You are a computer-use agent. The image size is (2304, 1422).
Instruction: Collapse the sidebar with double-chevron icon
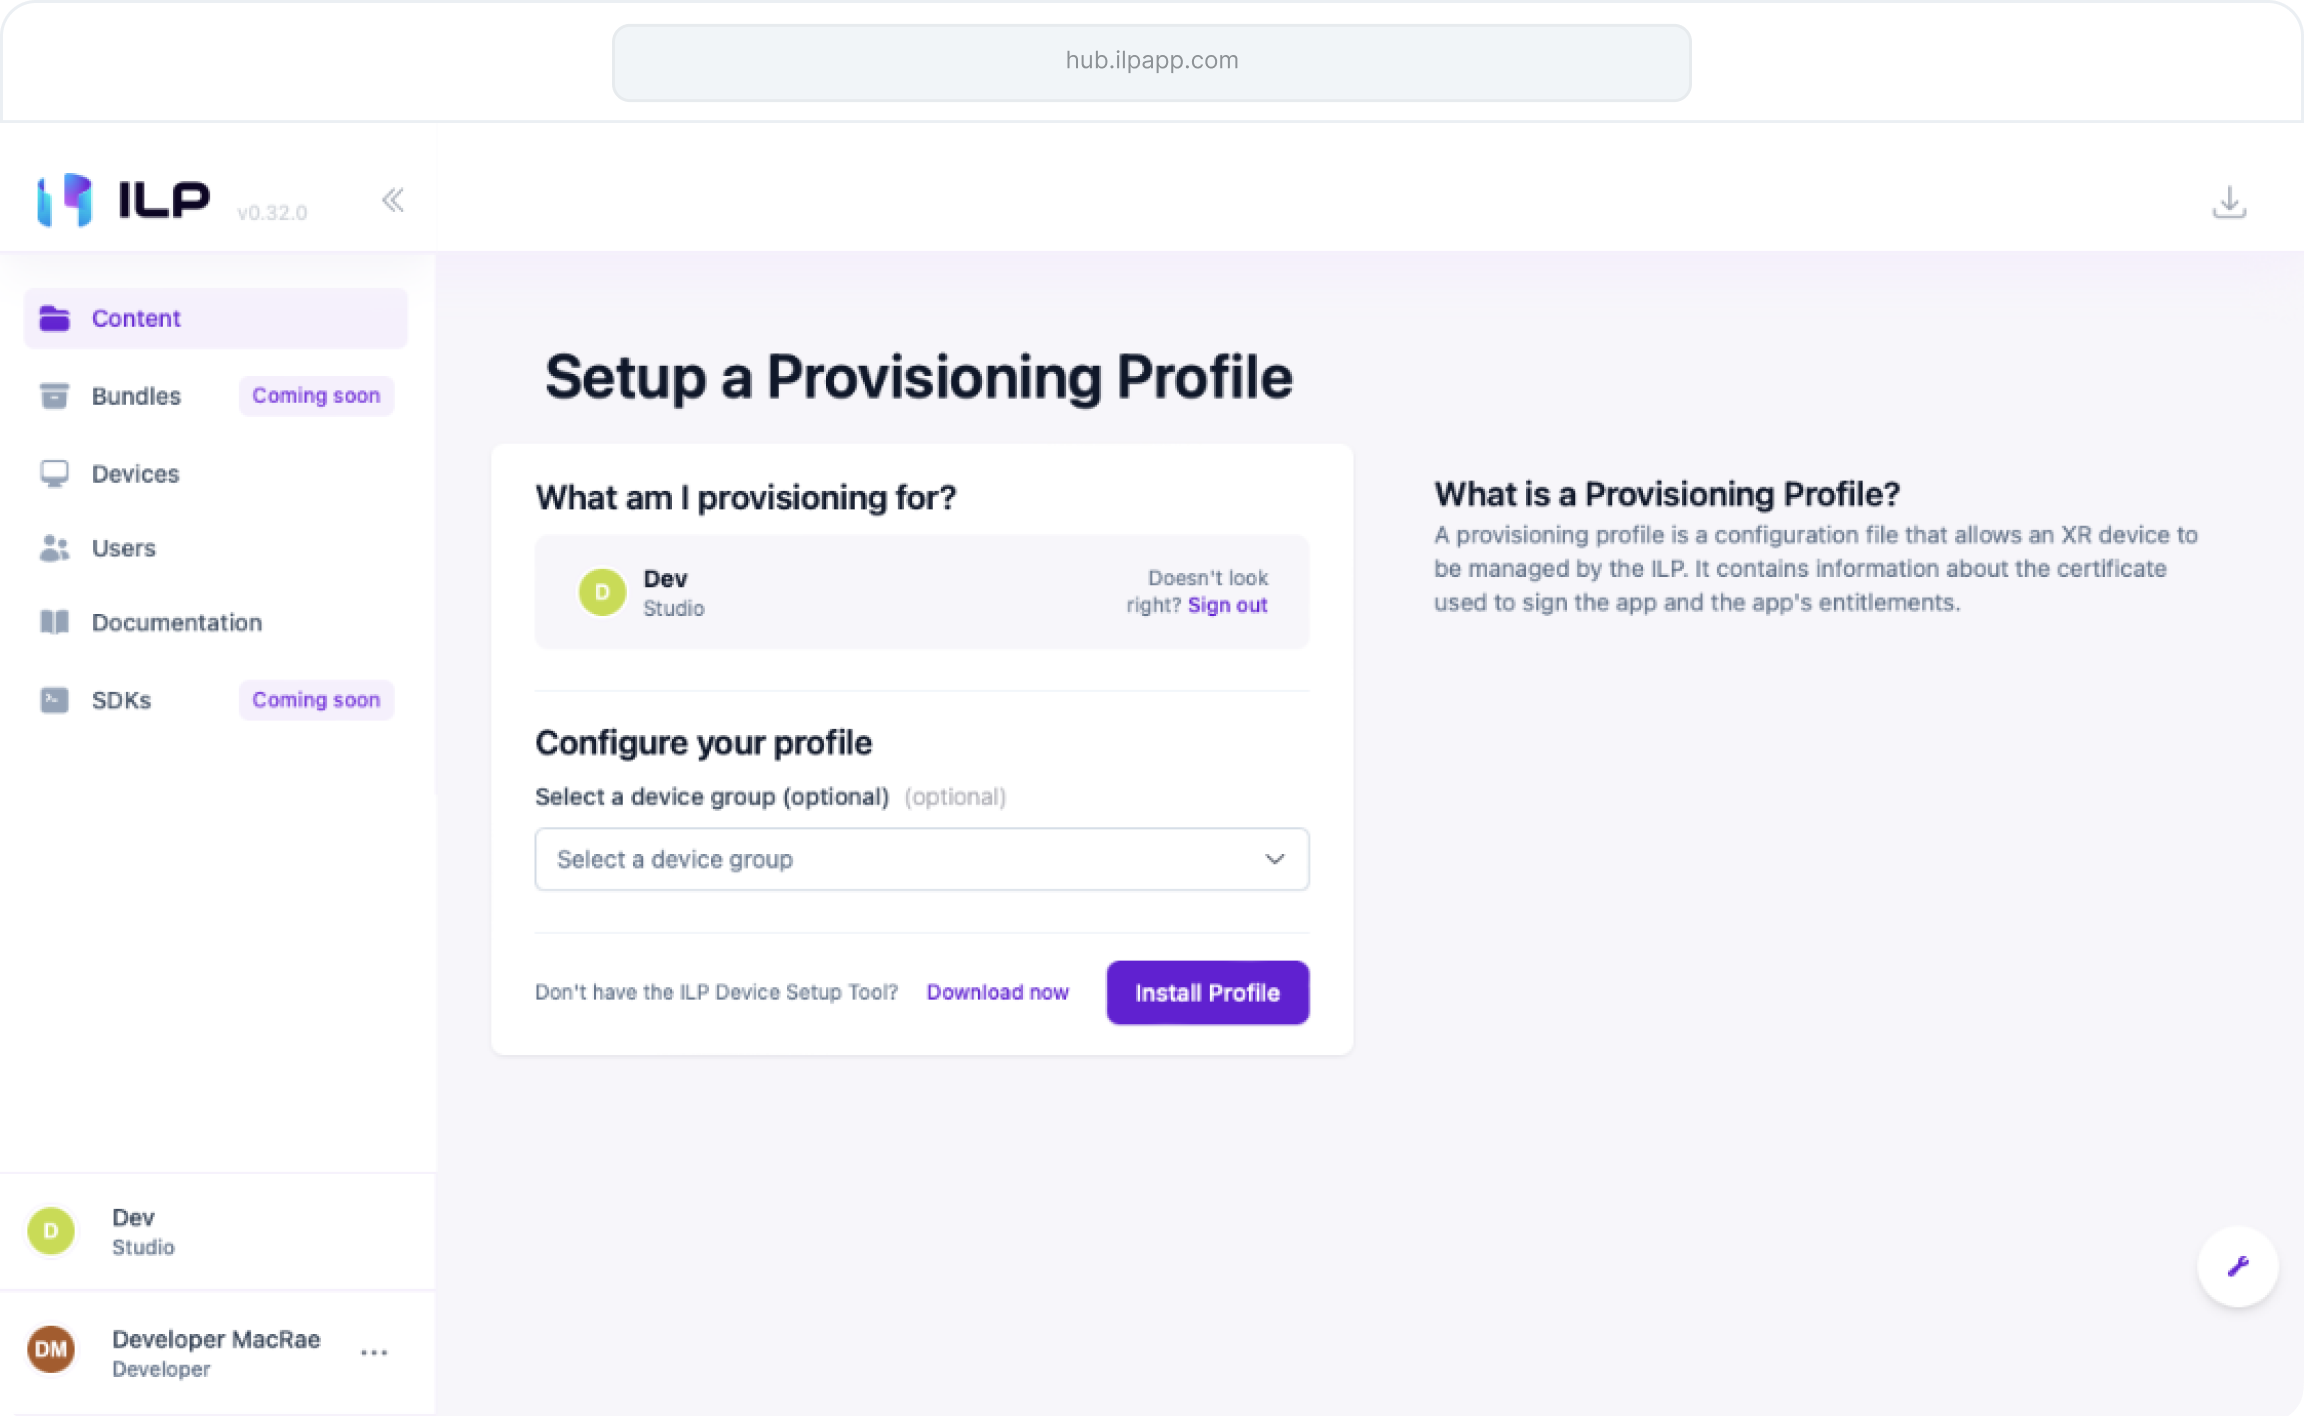tap(393, 201)
